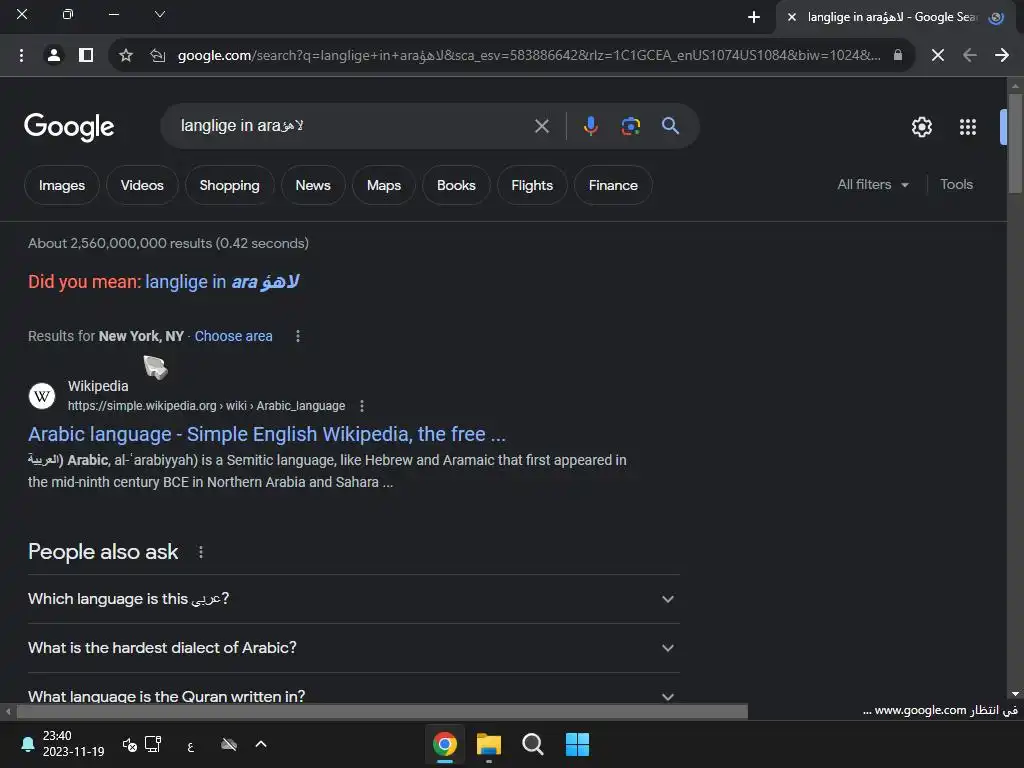Screen dimensions: 1024x768
Task: Open options for People also ask
Action: pos(200,552)
